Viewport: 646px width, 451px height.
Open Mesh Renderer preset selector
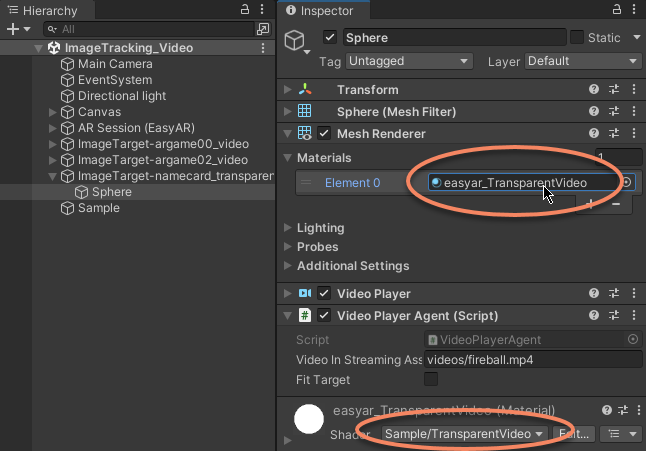[x=613, y=134]
